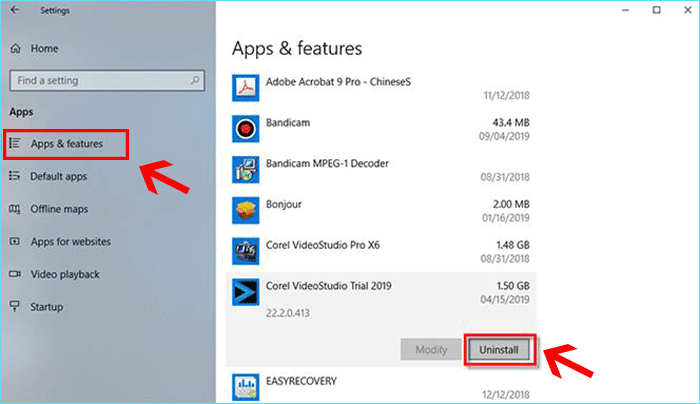The image size is (700, 404).
Task: Click the greyed Modify button
Action: click(431, 350)
